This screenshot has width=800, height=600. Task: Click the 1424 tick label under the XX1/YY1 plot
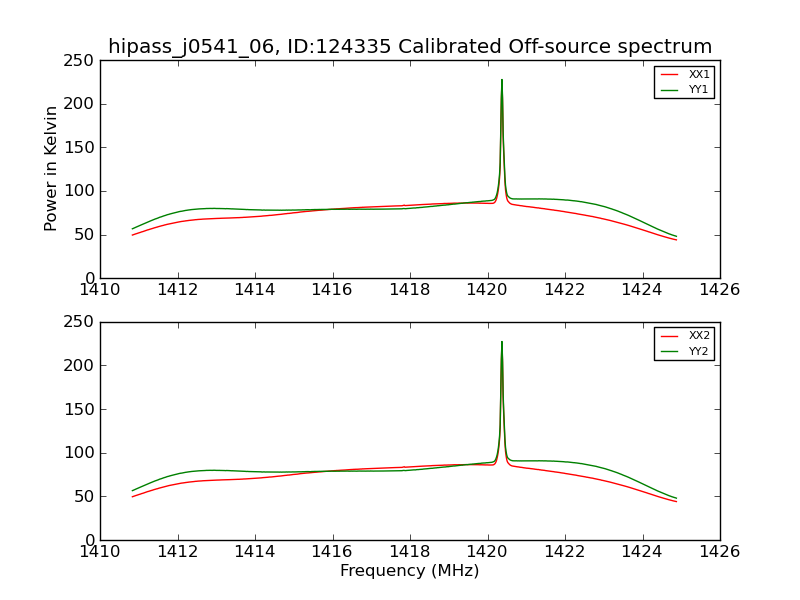(x=643, y=290)
